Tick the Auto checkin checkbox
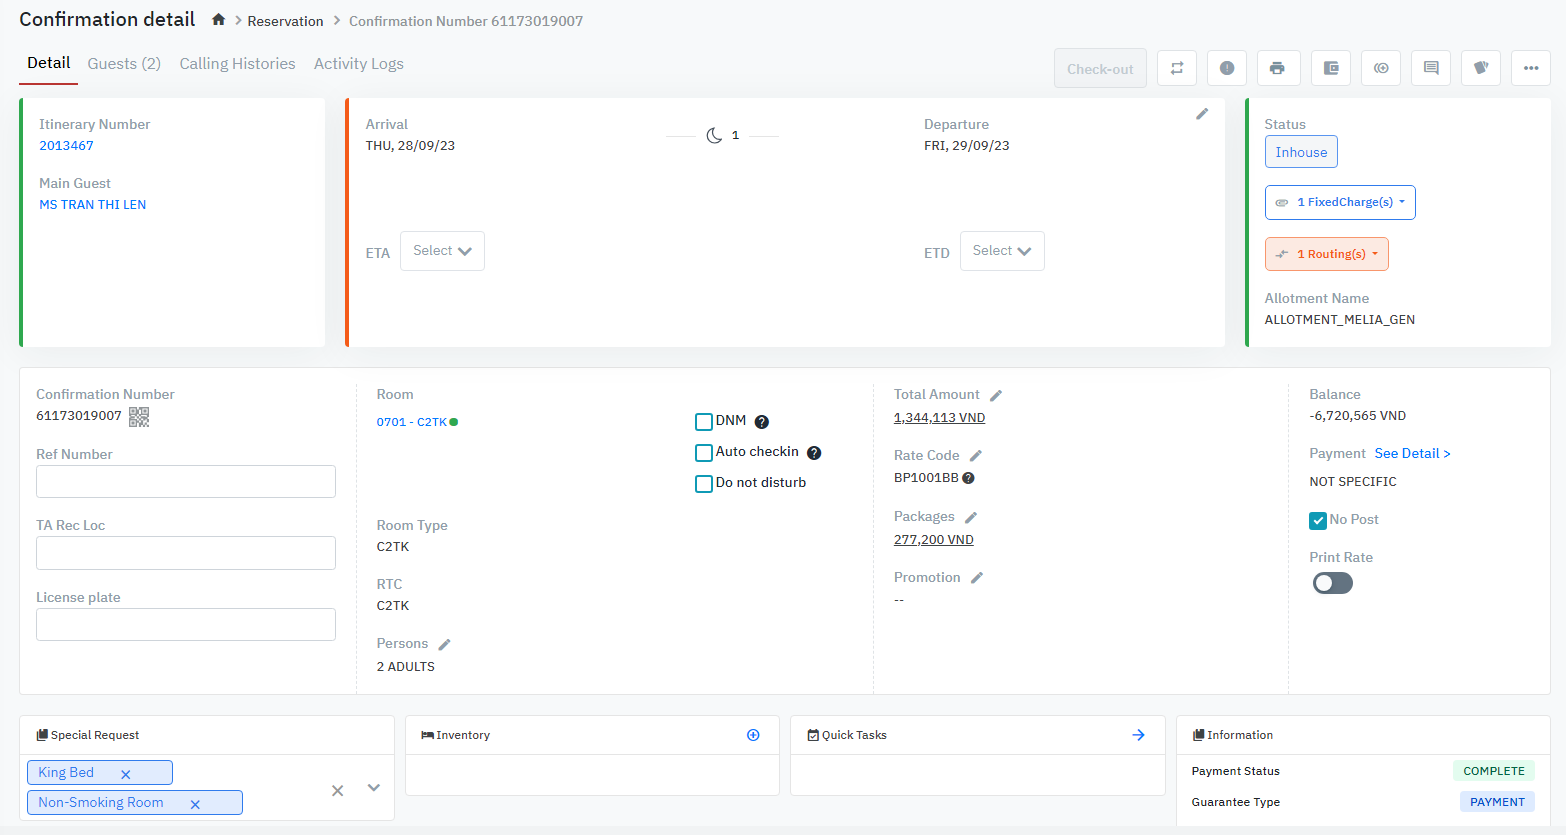The height and width of the screenshot is (835, 1566). (704, 453)
